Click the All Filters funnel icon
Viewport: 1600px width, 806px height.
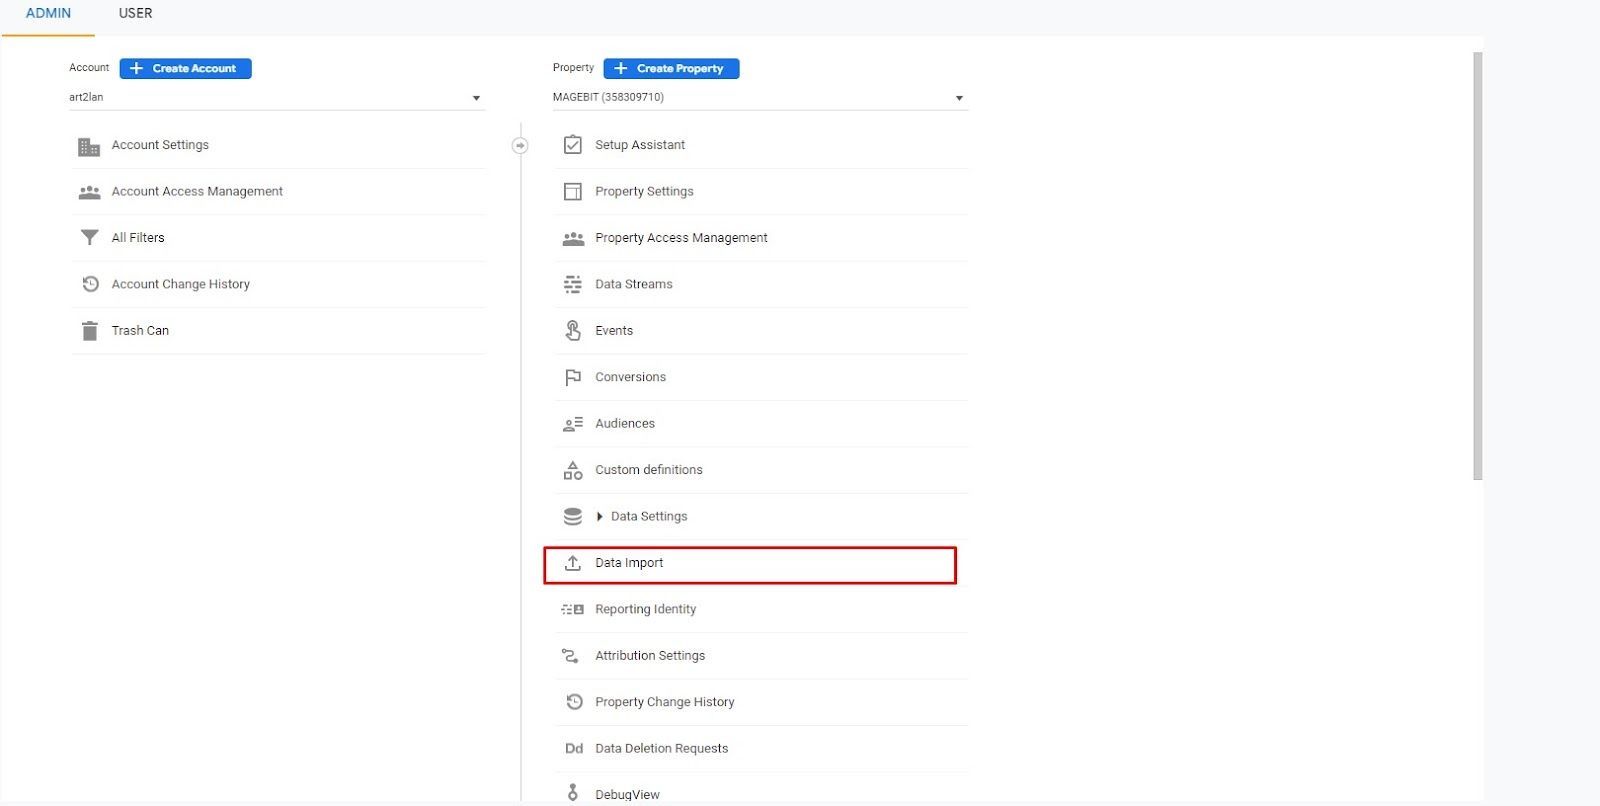click(90, 238)
